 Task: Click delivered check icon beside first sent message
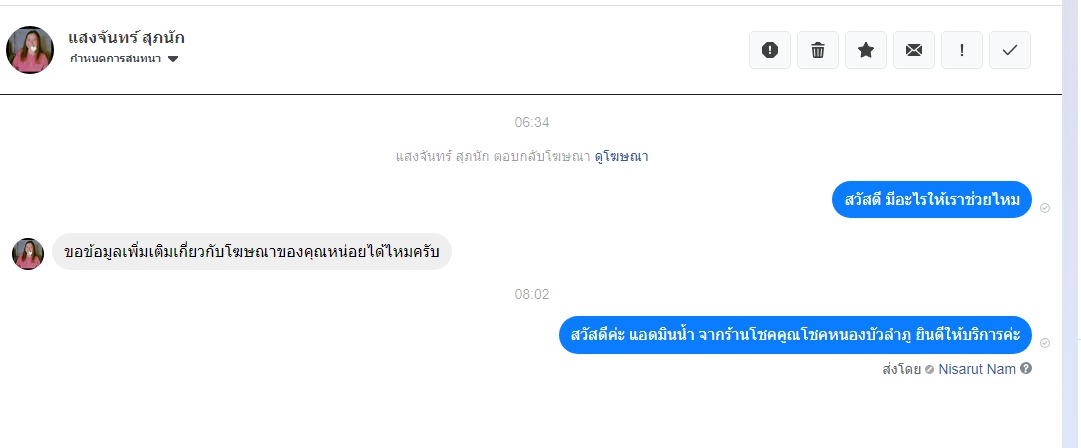pyautogui.click(x=1045, y=208)
